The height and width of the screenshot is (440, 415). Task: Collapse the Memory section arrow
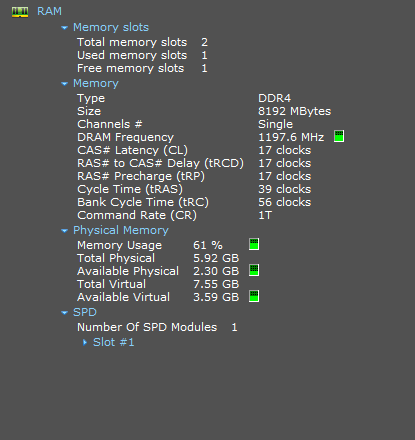pyautogui.click(x=65, y=84)
